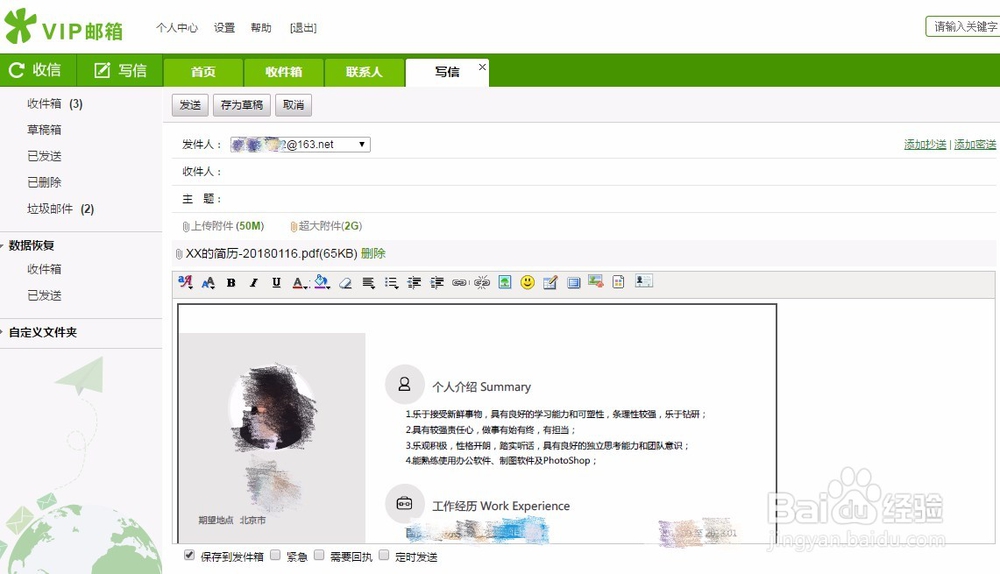Click the keyword search box
The width and height of the screenshot is (1000, 574).
(x=962, y=27)
